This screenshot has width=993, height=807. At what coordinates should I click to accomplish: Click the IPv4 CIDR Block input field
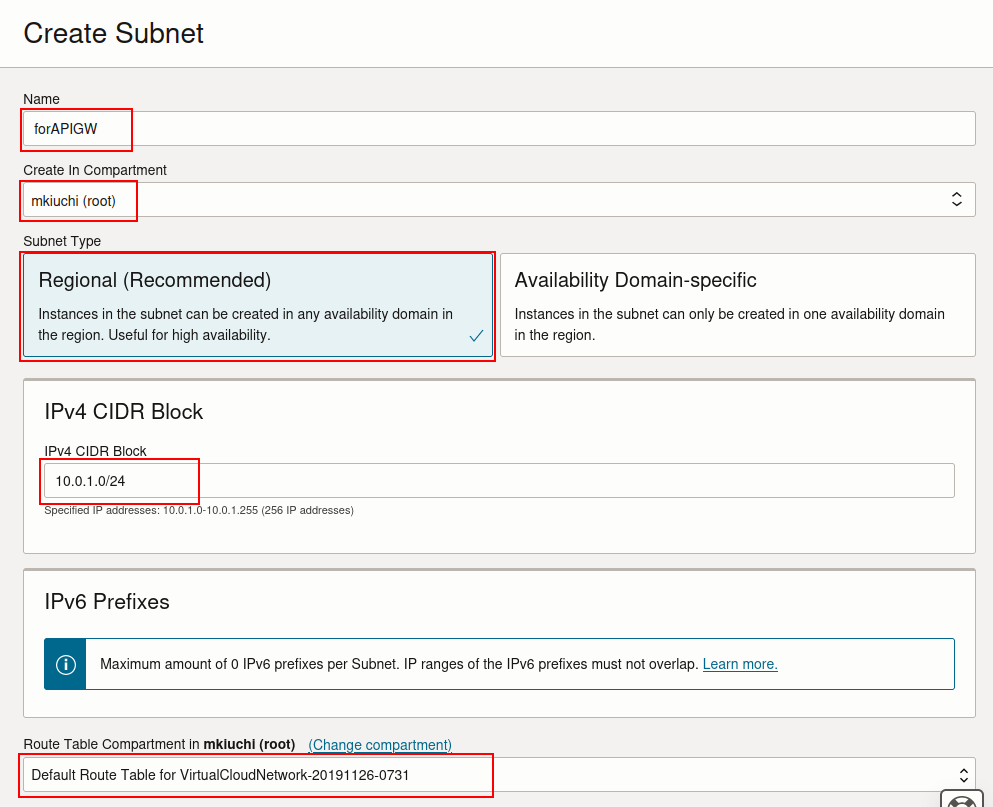point(499,480)
